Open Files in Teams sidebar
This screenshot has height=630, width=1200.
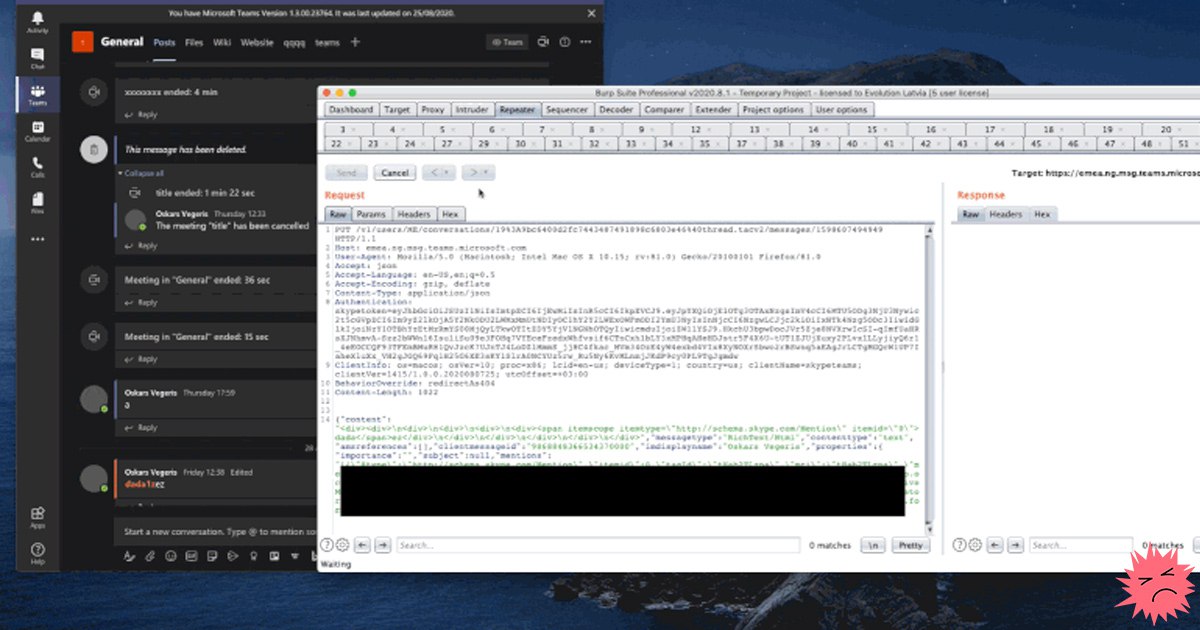coord(37,203)
